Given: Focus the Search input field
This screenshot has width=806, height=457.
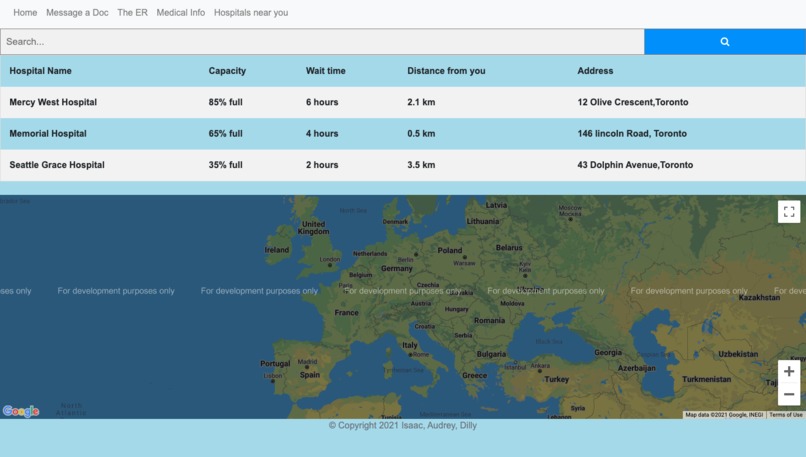Looking at the screenshot, I should coord(322,42).
